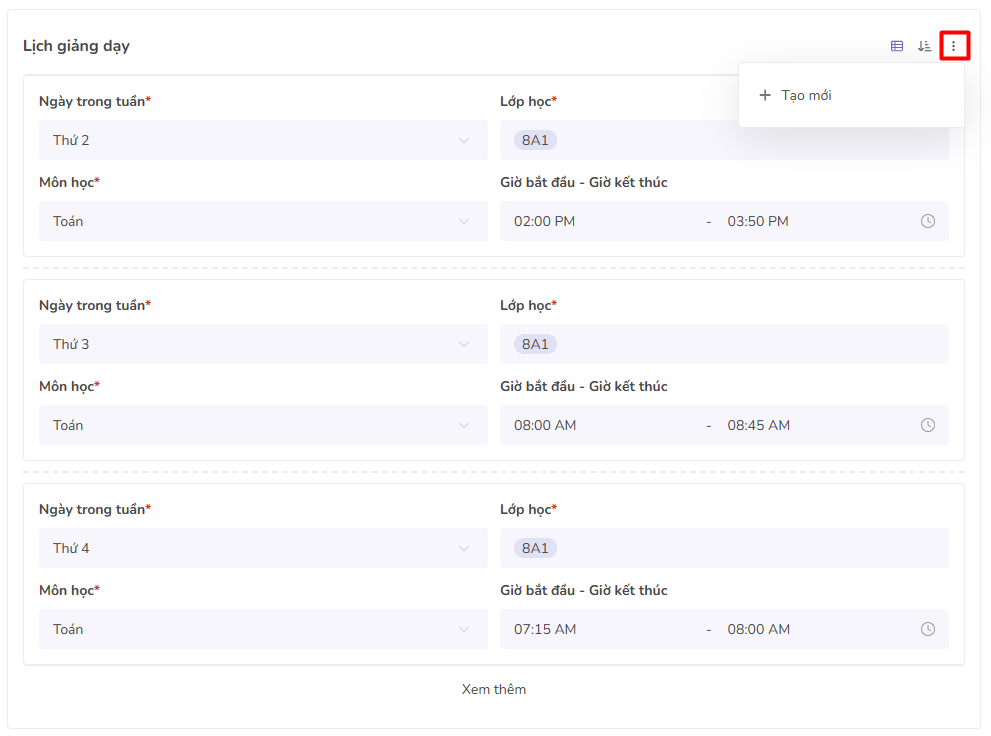Screen dimensions: 991x736
Task: Expand the 'Thứ 2' day of week dropdown
Action: tap(263, 140)
